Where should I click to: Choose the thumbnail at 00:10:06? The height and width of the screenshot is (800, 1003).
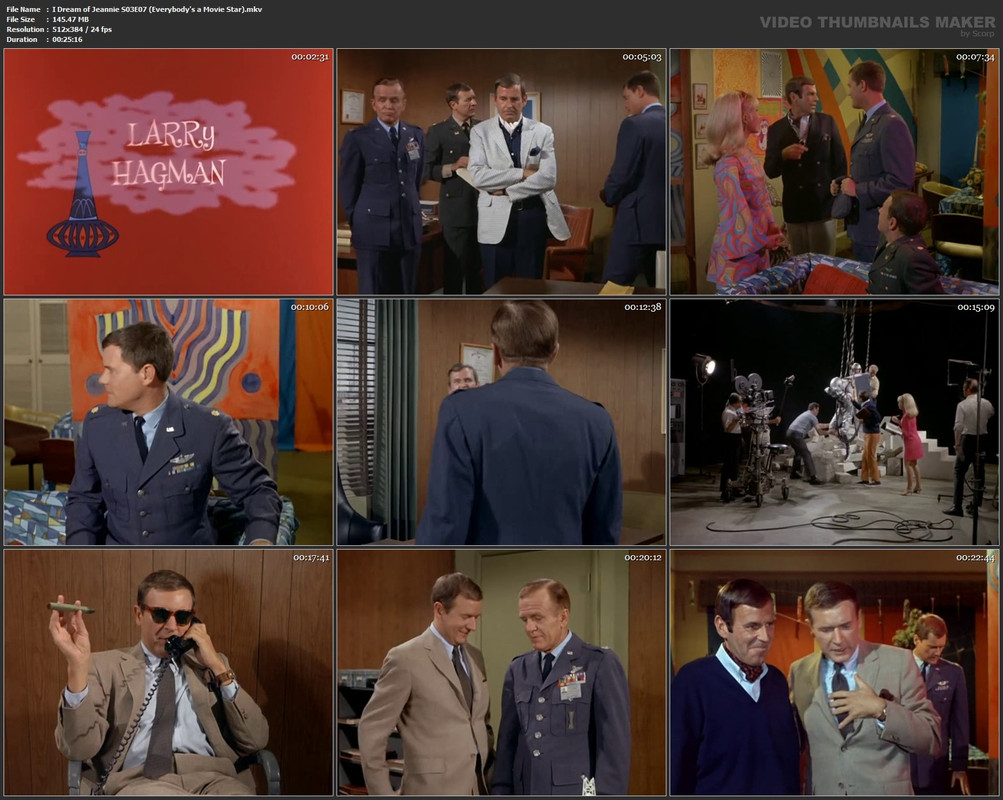coord(169,422)
